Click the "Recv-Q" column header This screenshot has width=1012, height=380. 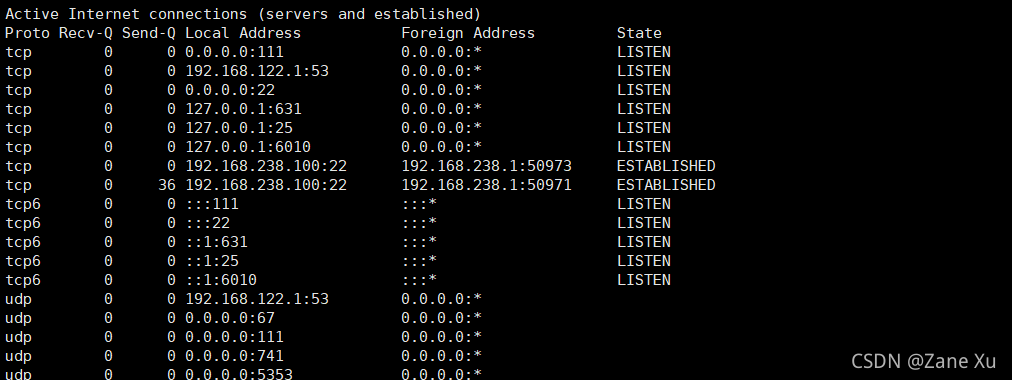coord(85,33)
